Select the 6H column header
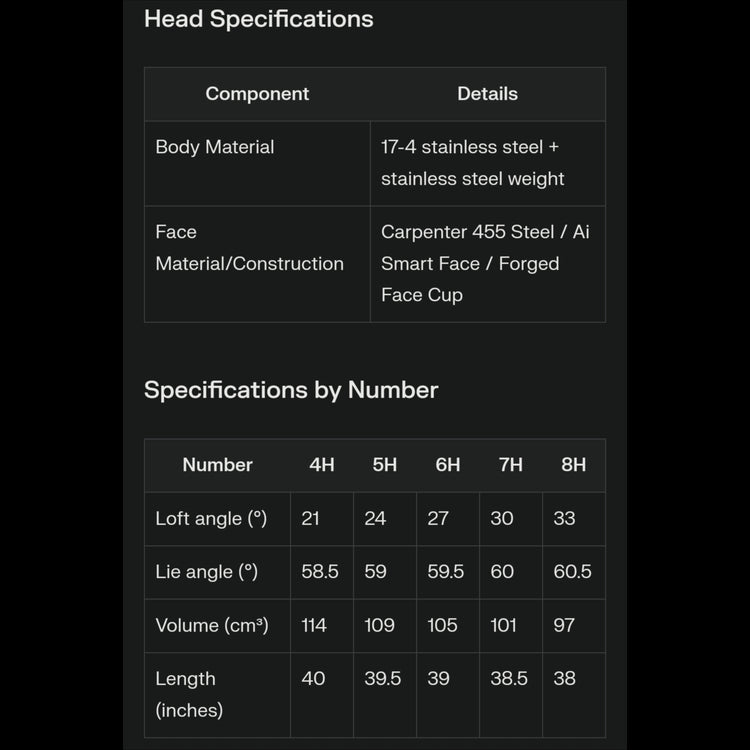The height and width of the screenshot is (750, 750). click(448, 465)
